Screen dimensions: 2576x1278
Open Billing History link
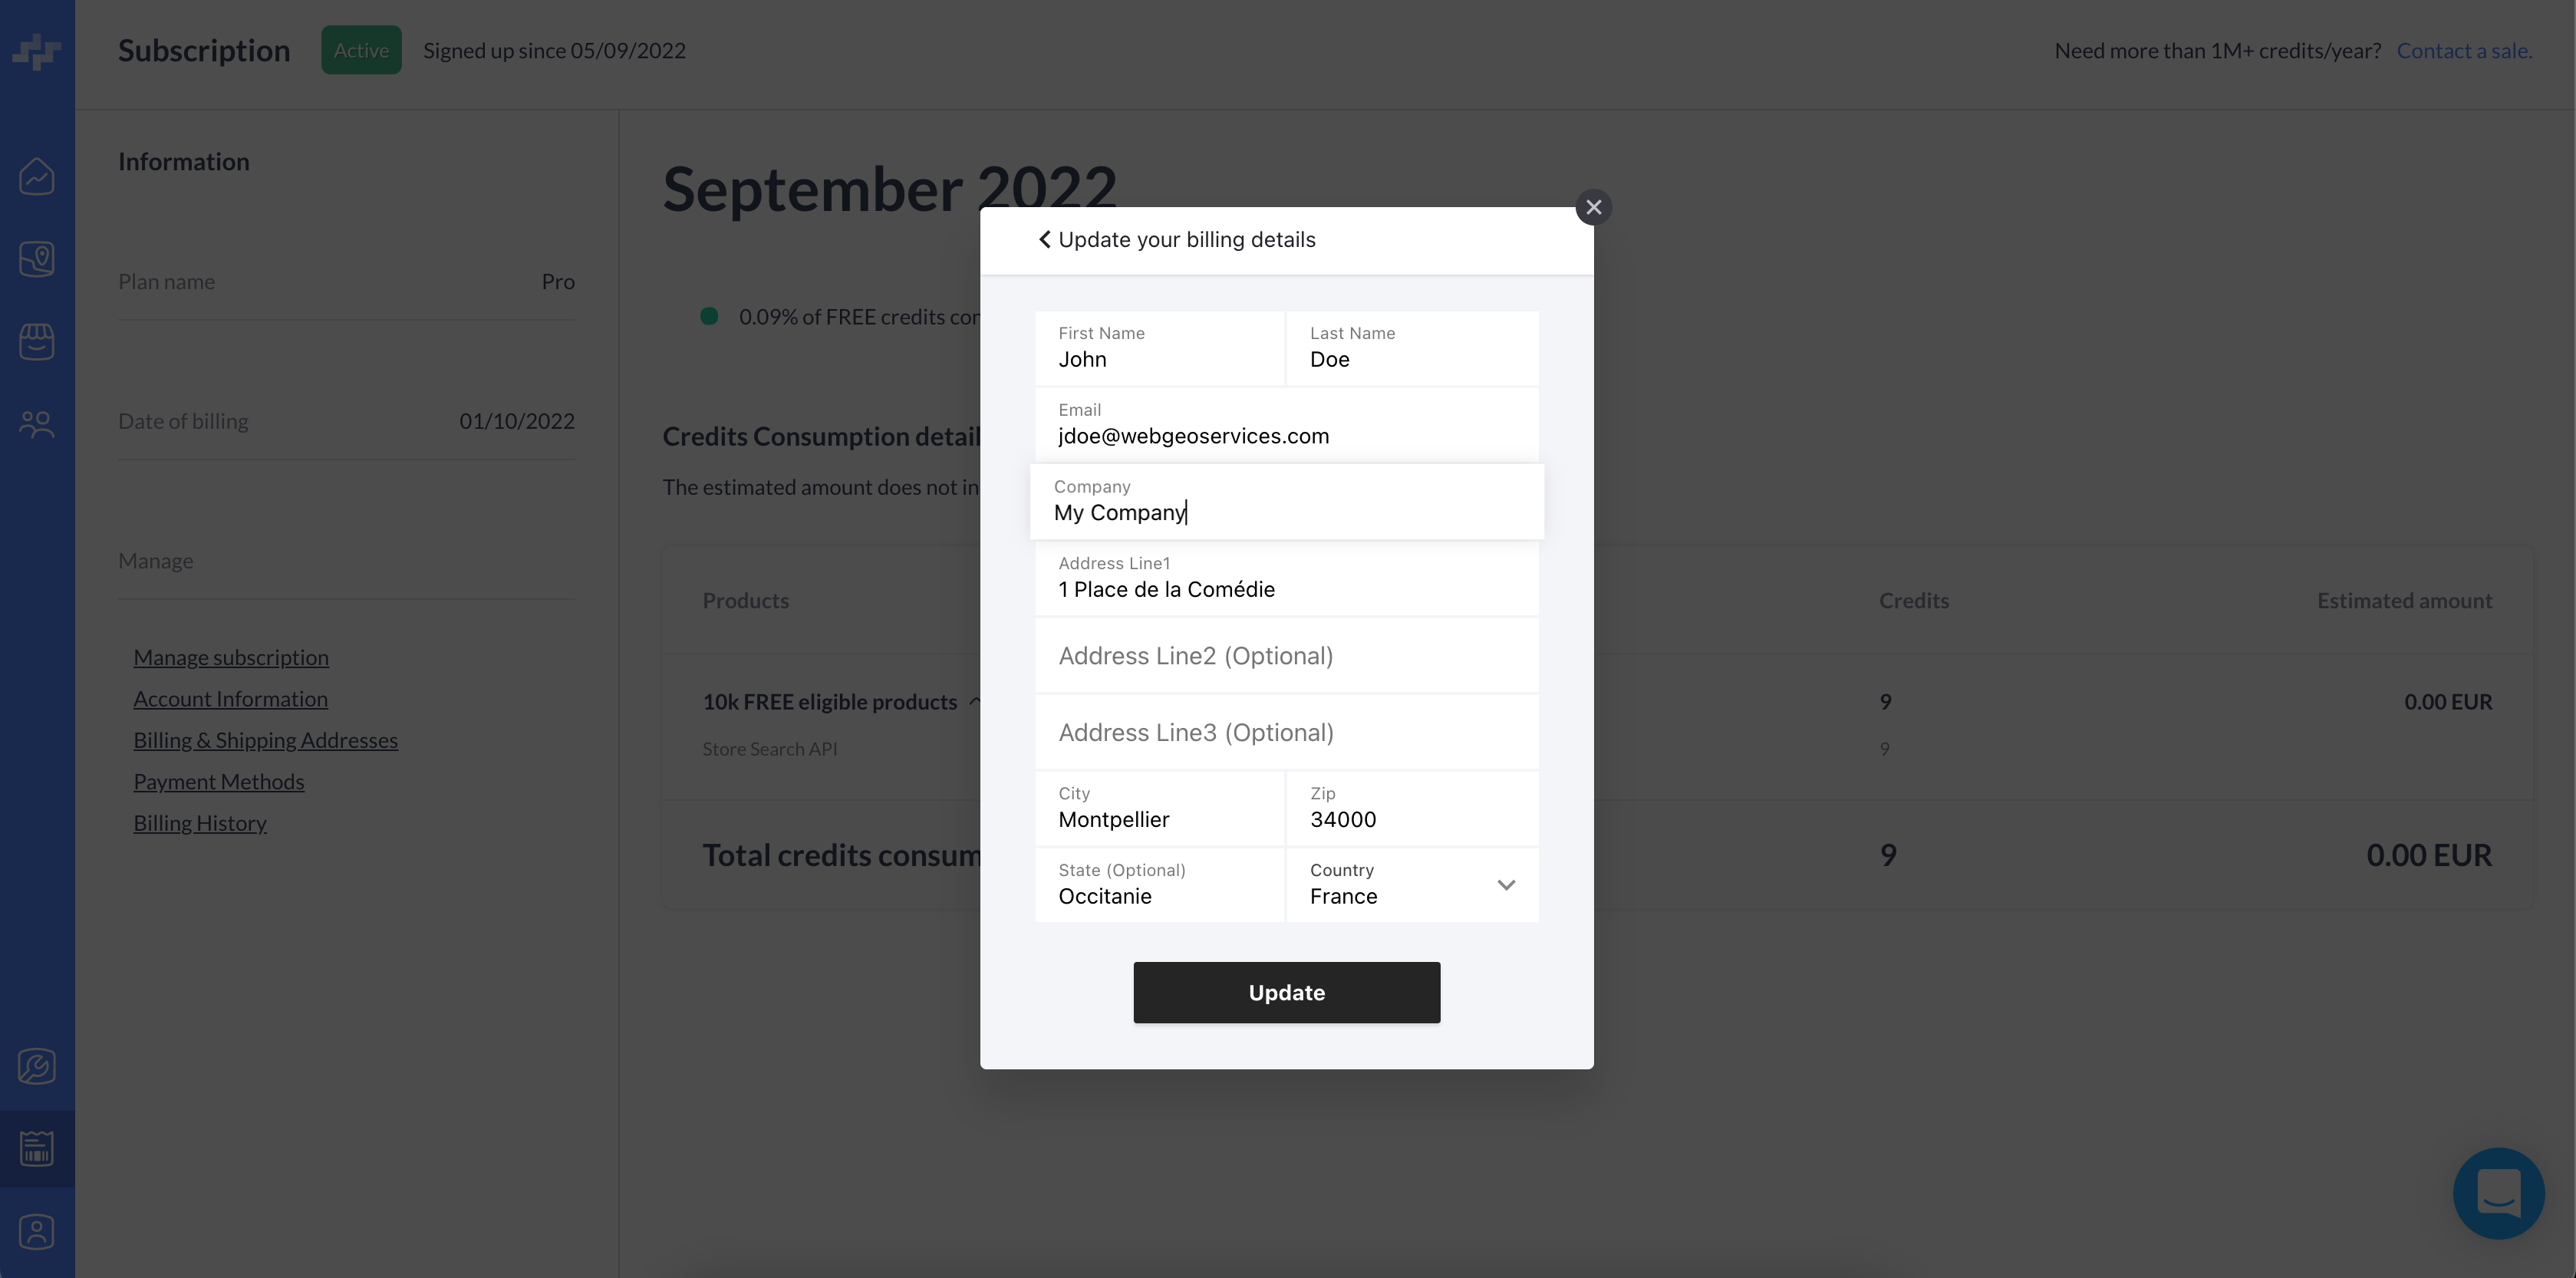coord(200,823)
